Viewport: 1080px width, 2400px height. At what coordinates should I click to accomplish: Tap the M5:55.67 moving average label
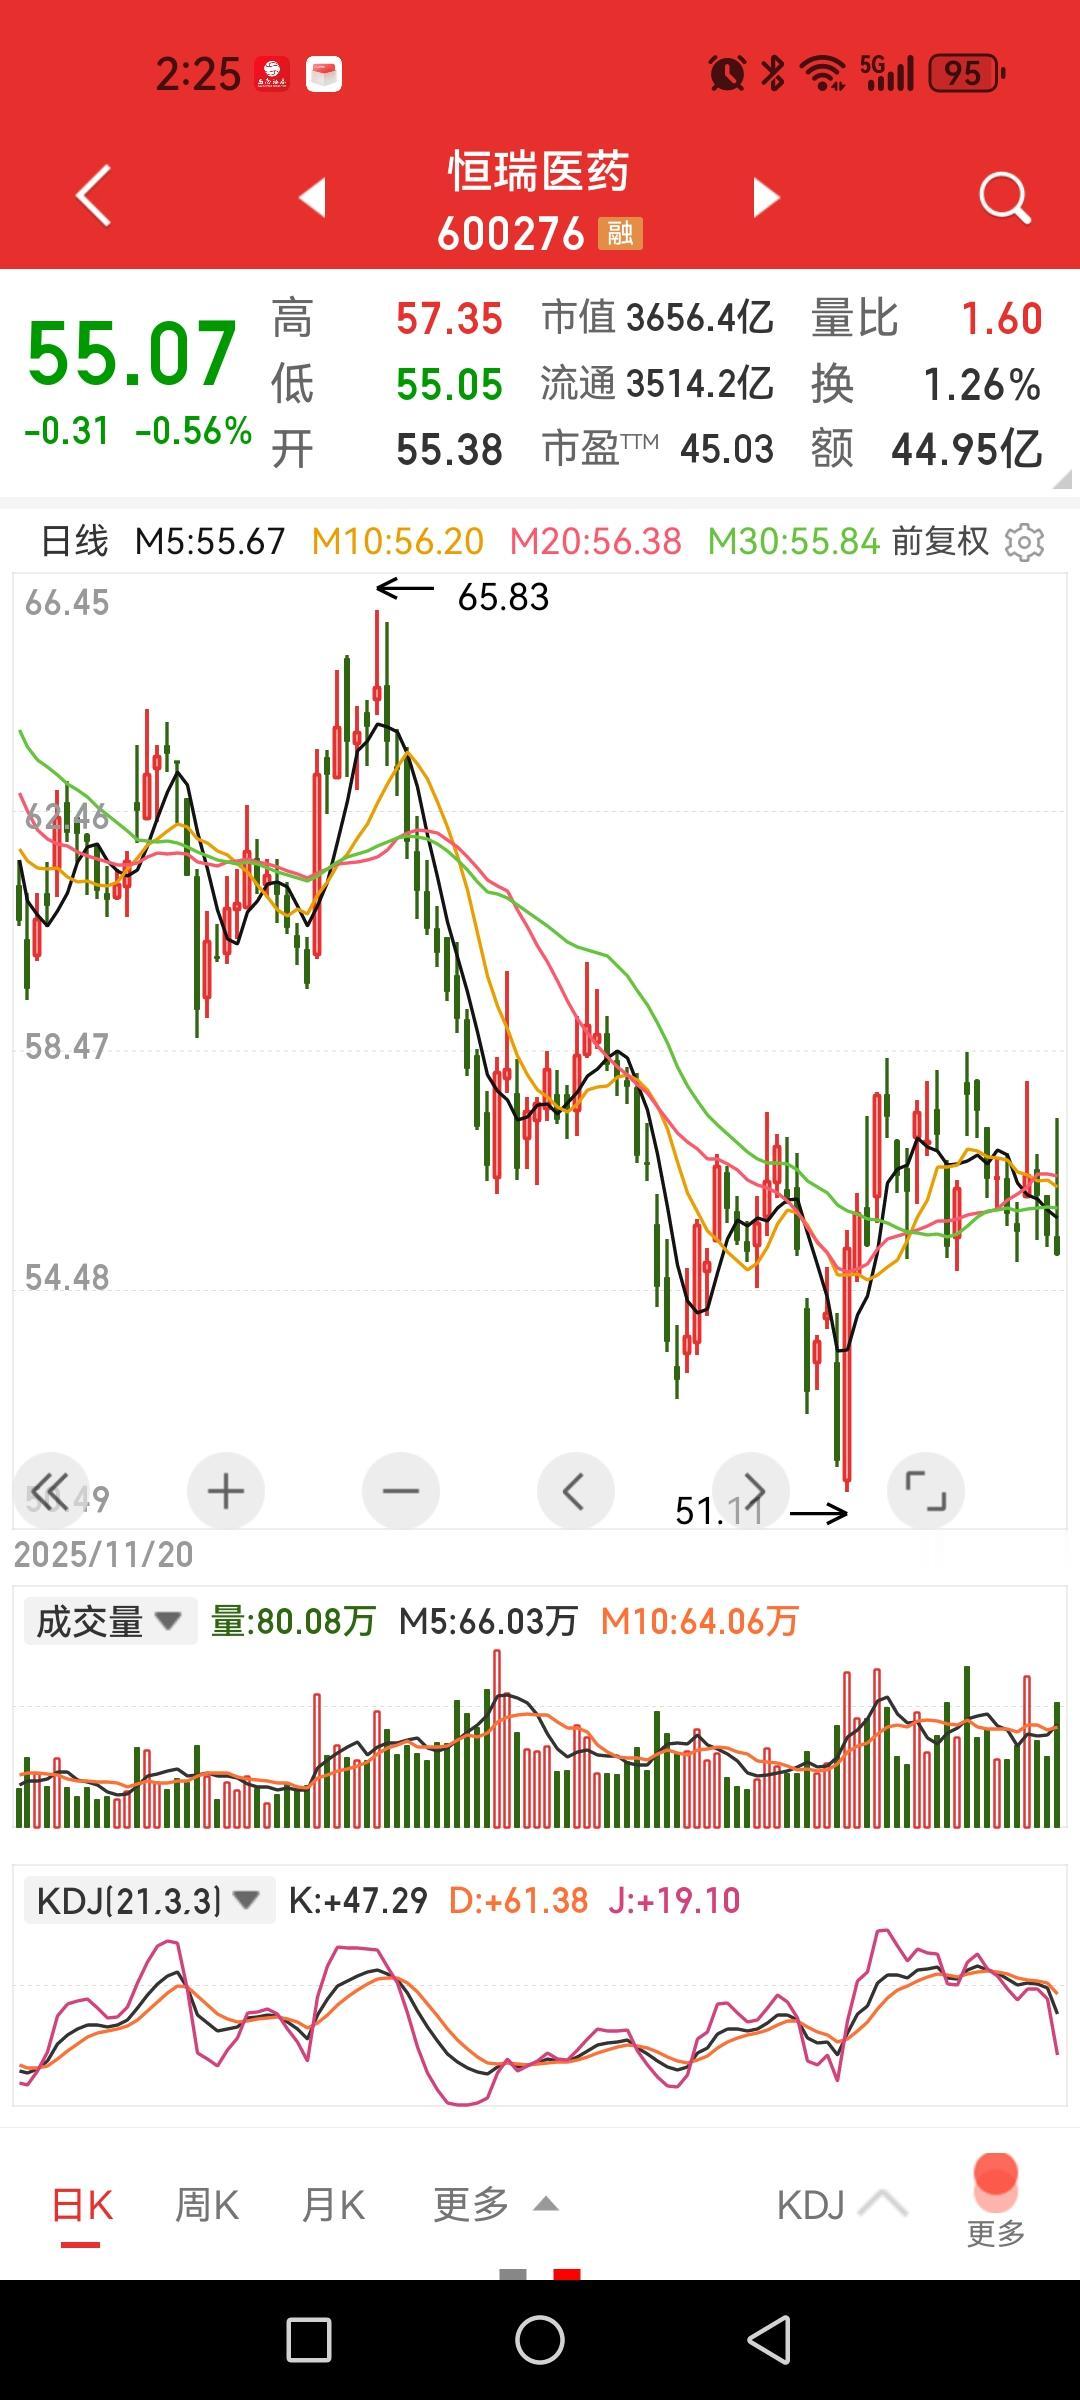point(210,542)
